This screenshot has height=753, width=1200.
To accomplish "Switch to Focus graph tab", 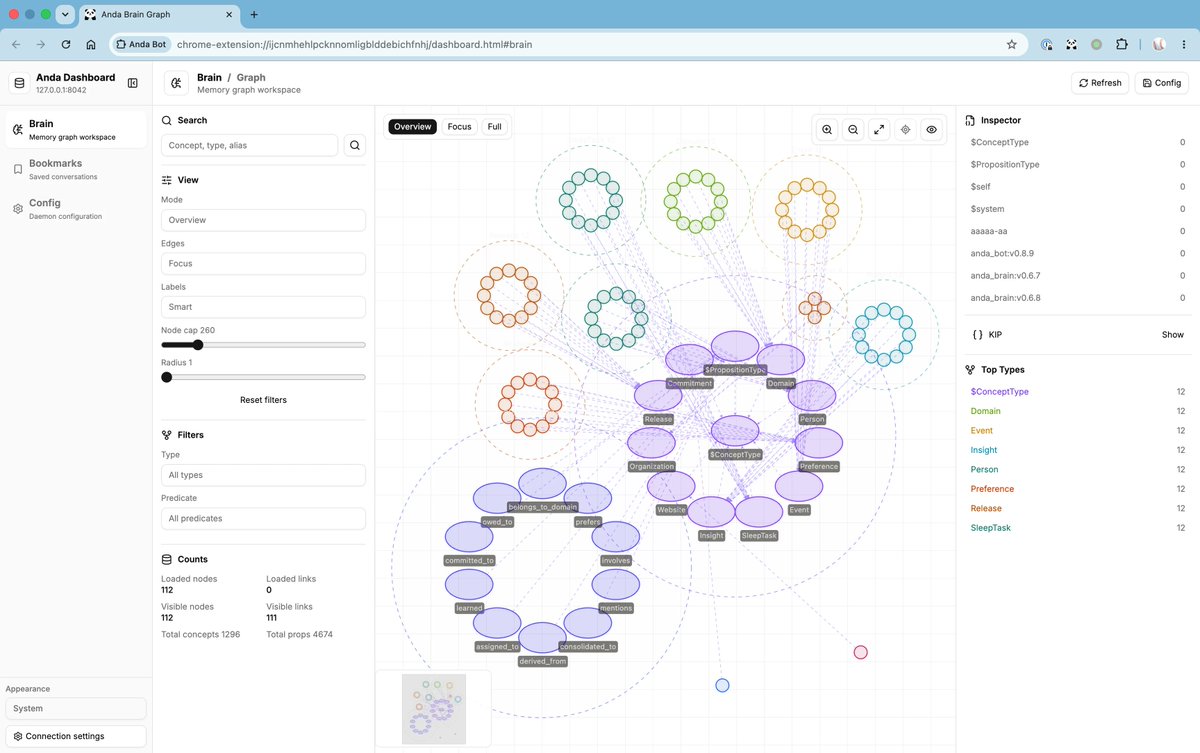I will point(459,127).
